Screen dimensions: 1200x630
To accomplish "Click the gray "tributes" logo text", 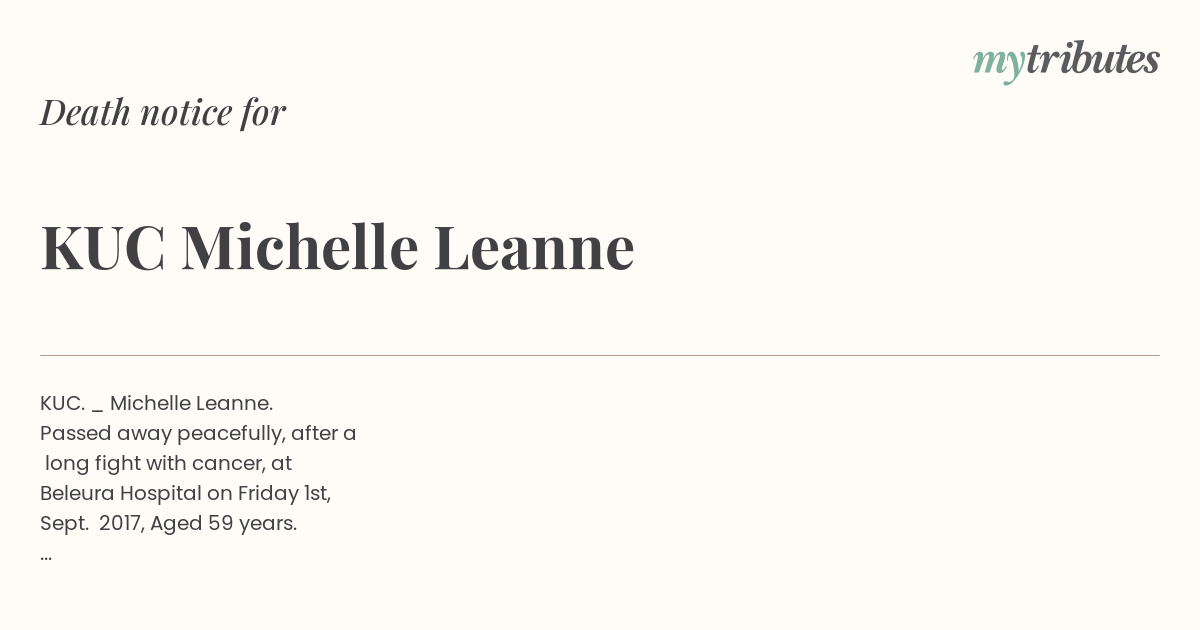I will pyautogui.click(x=1092, y=59).
